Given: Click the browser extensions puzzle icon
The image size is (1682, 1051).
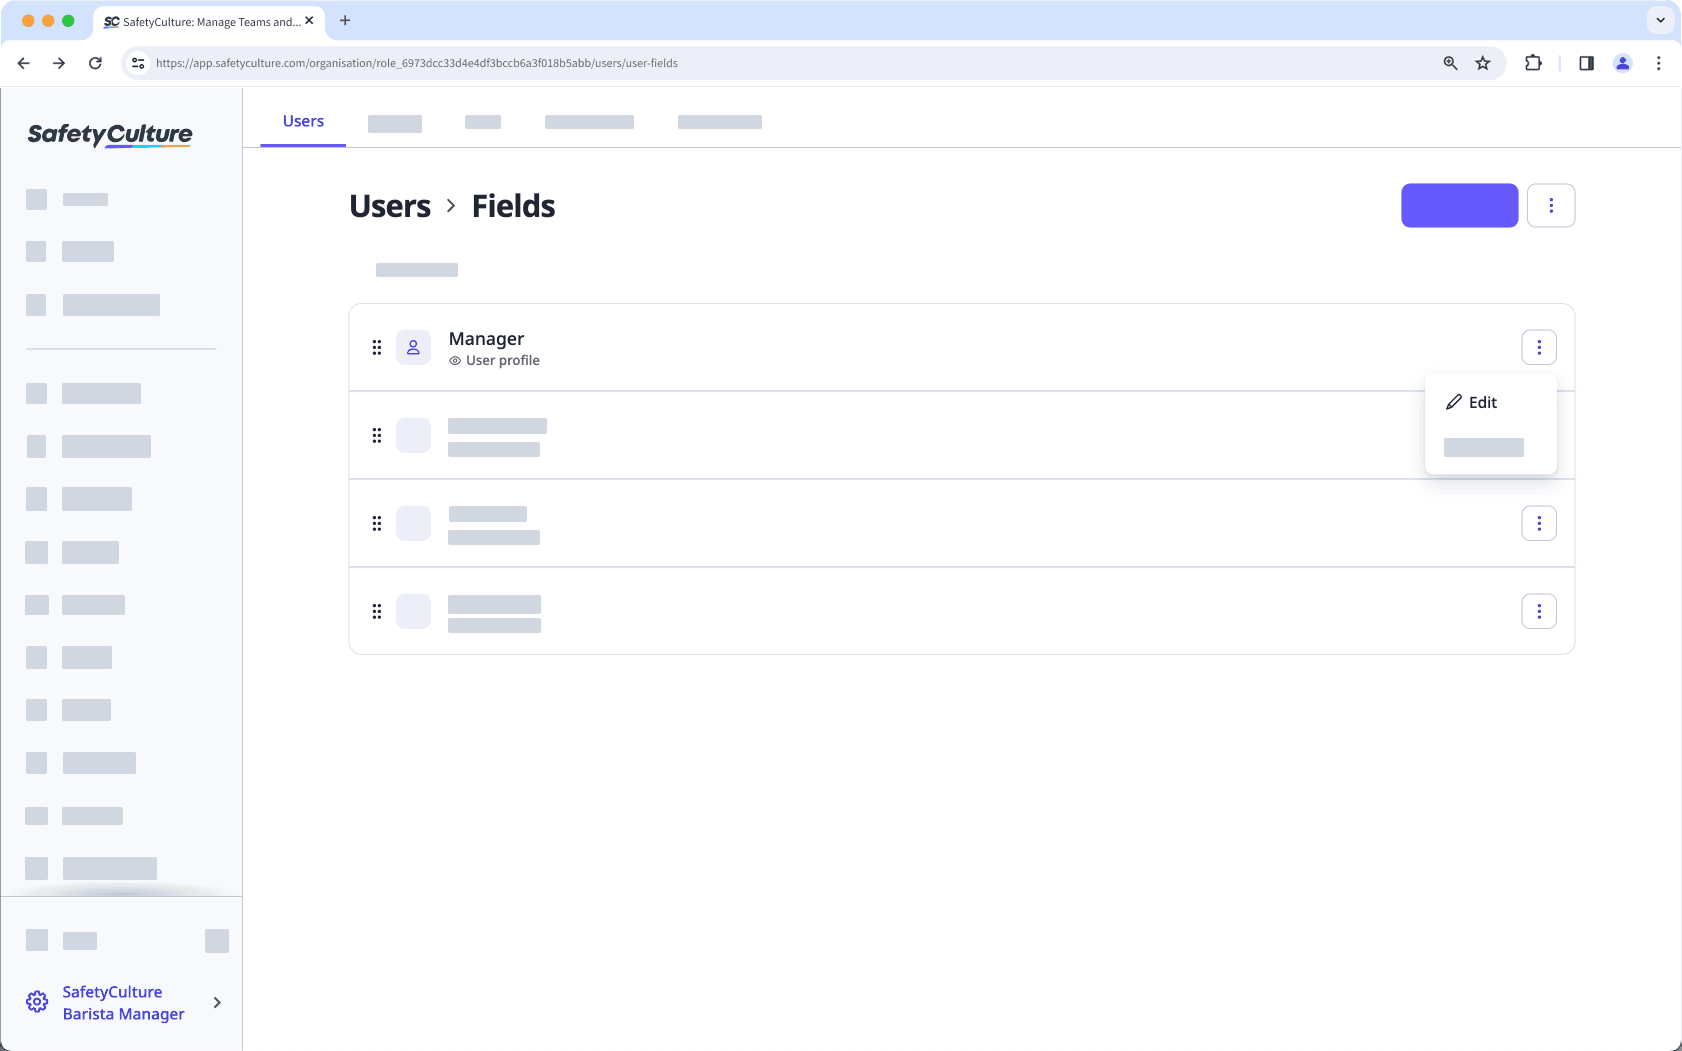Looking at the screenshot, I should (1532, 62).
